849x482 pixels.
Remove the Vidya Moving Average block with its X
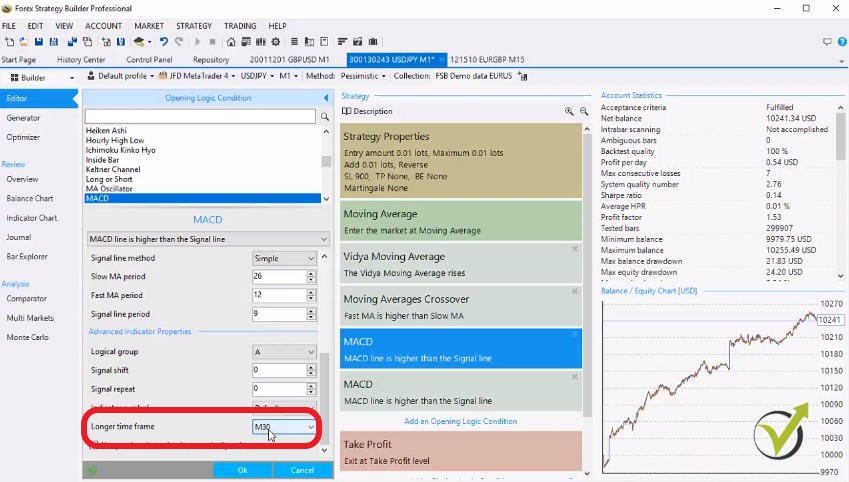(575, 249)
